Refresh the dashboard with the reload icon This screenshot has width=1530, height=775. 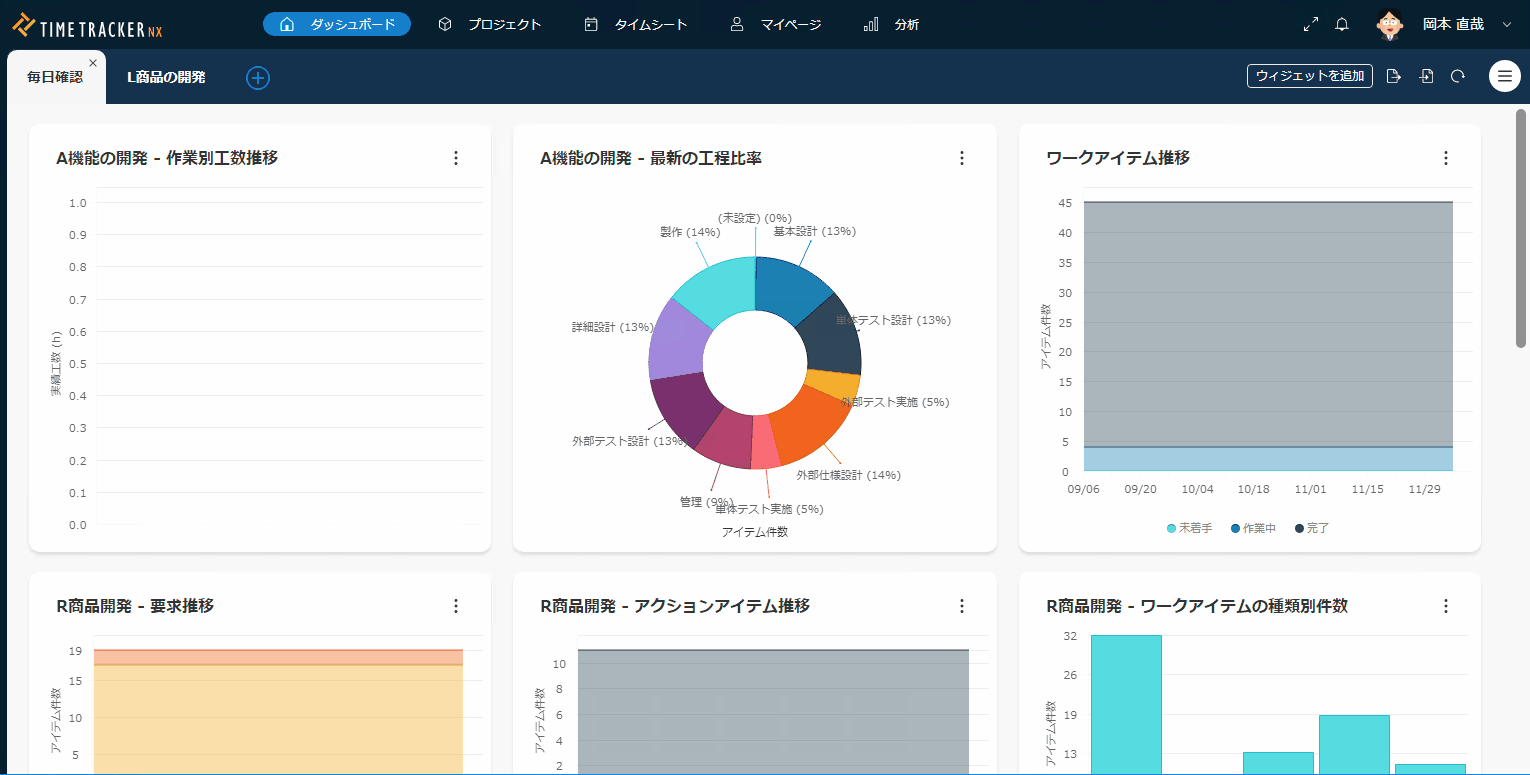(x=1458, y=76)
